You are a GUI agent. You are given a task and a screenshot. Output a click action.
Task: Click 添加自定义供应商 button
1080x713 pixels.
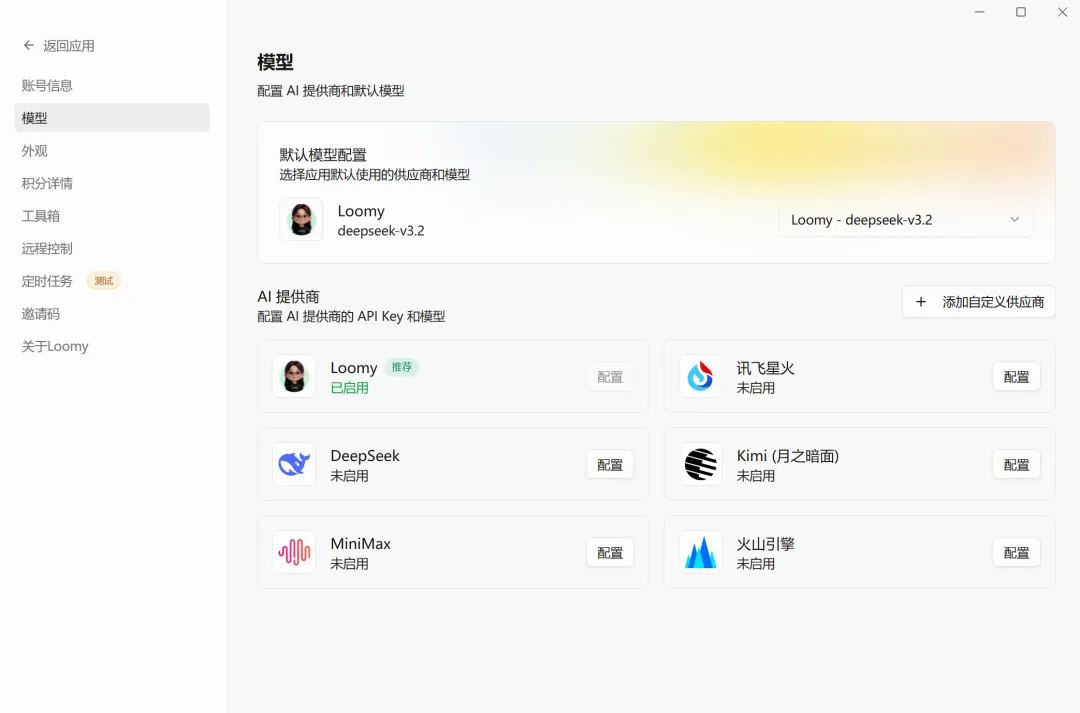pyautogui.click(x=979, y=302)
